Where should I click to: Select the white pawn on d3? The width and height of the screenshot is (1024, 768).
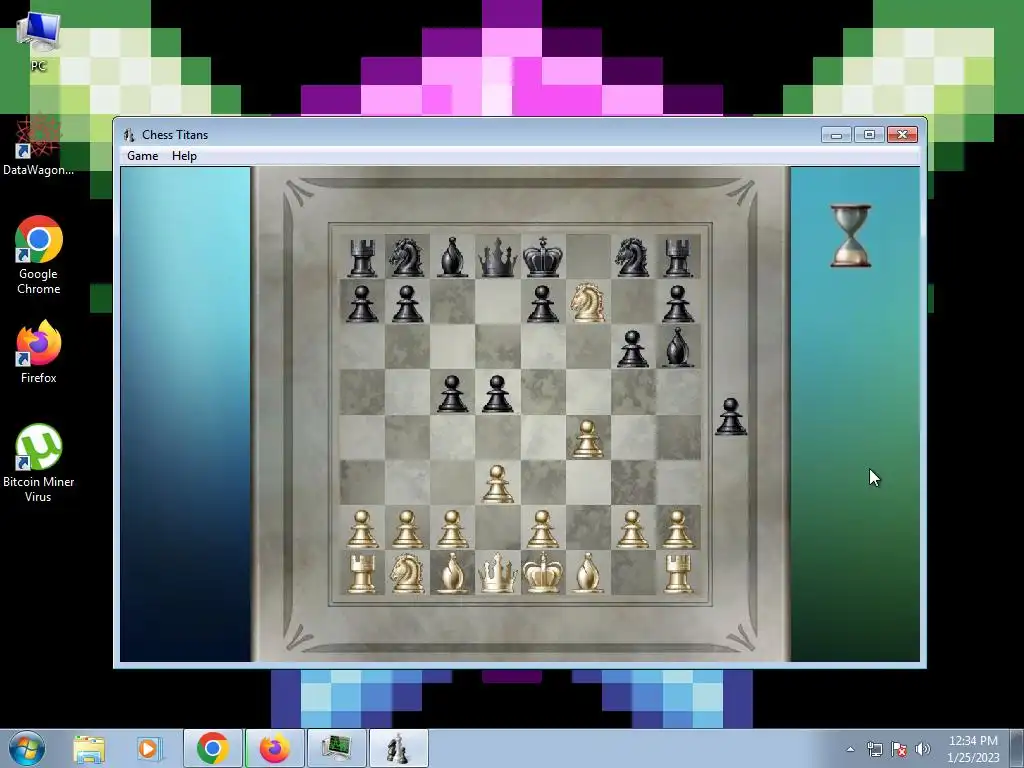(x=498, y=483)
